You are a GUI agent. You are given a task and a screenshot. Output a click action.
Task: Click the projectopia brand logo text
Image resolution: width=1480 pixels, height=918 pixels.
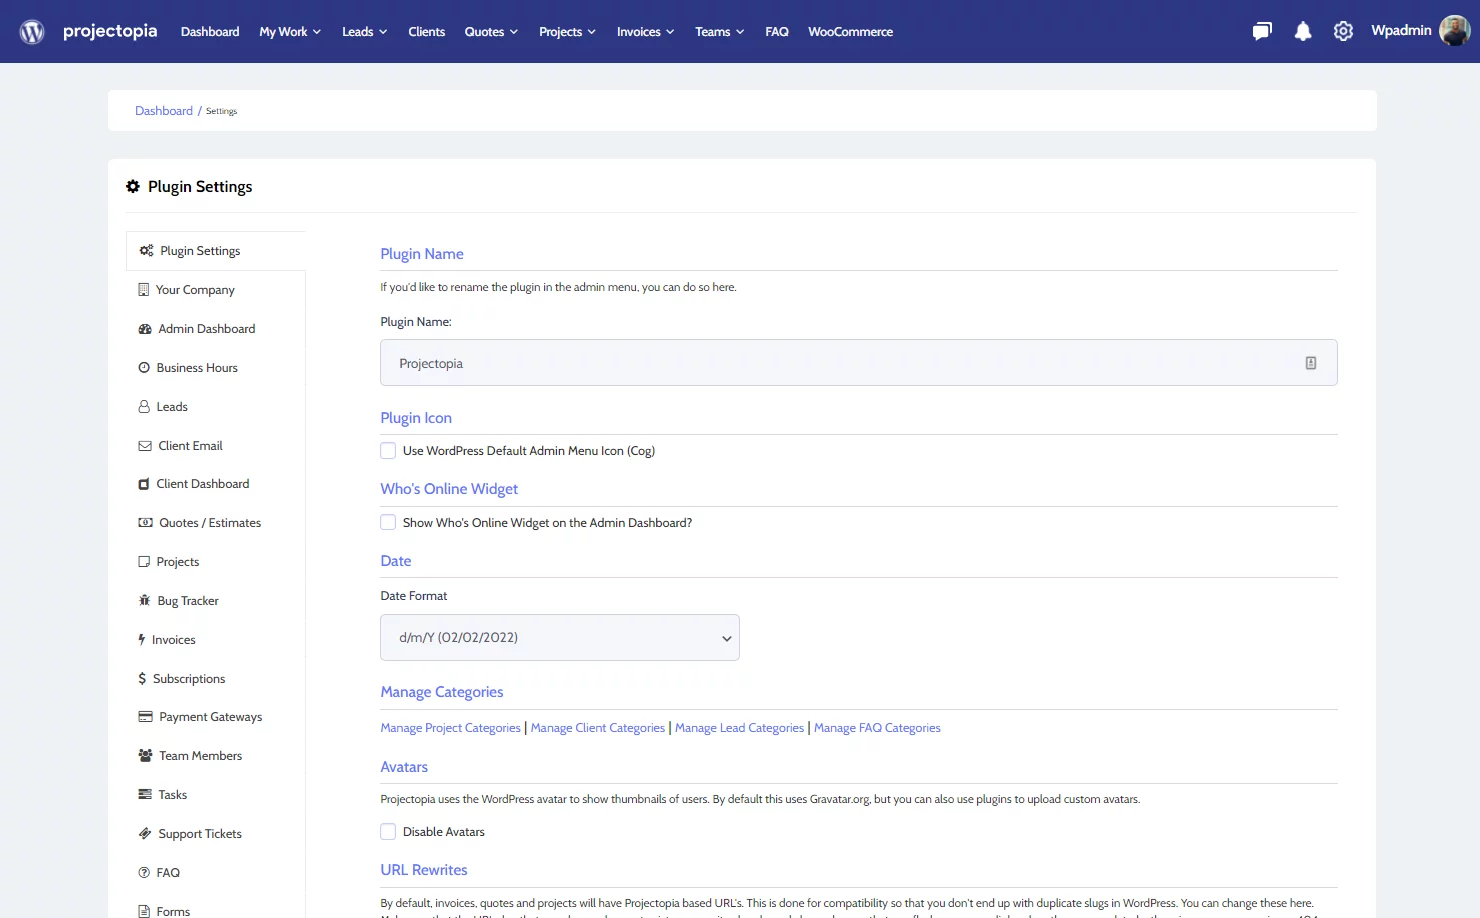tap(110, 31)
